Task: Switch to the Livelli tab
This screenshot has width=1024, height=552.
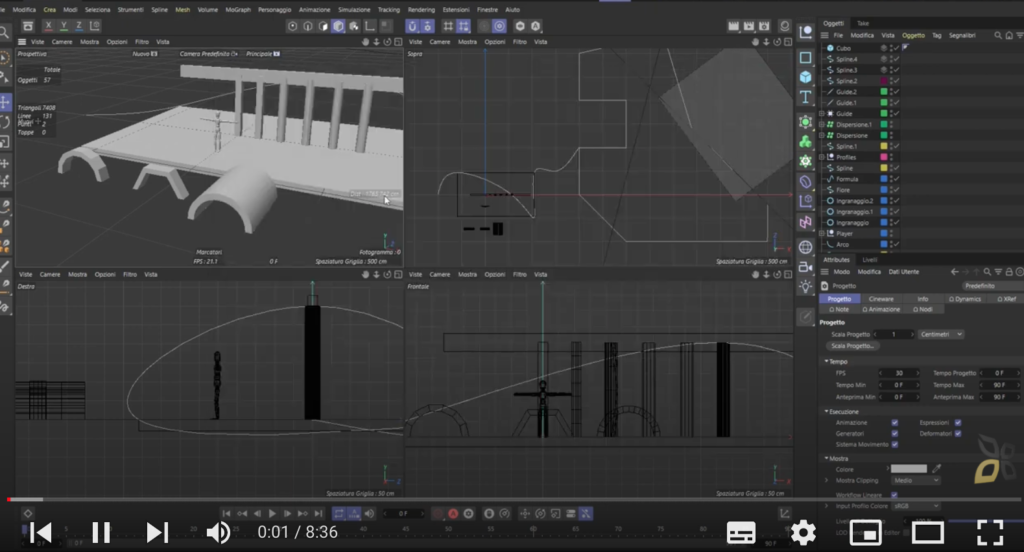Action: pos(869,260)
